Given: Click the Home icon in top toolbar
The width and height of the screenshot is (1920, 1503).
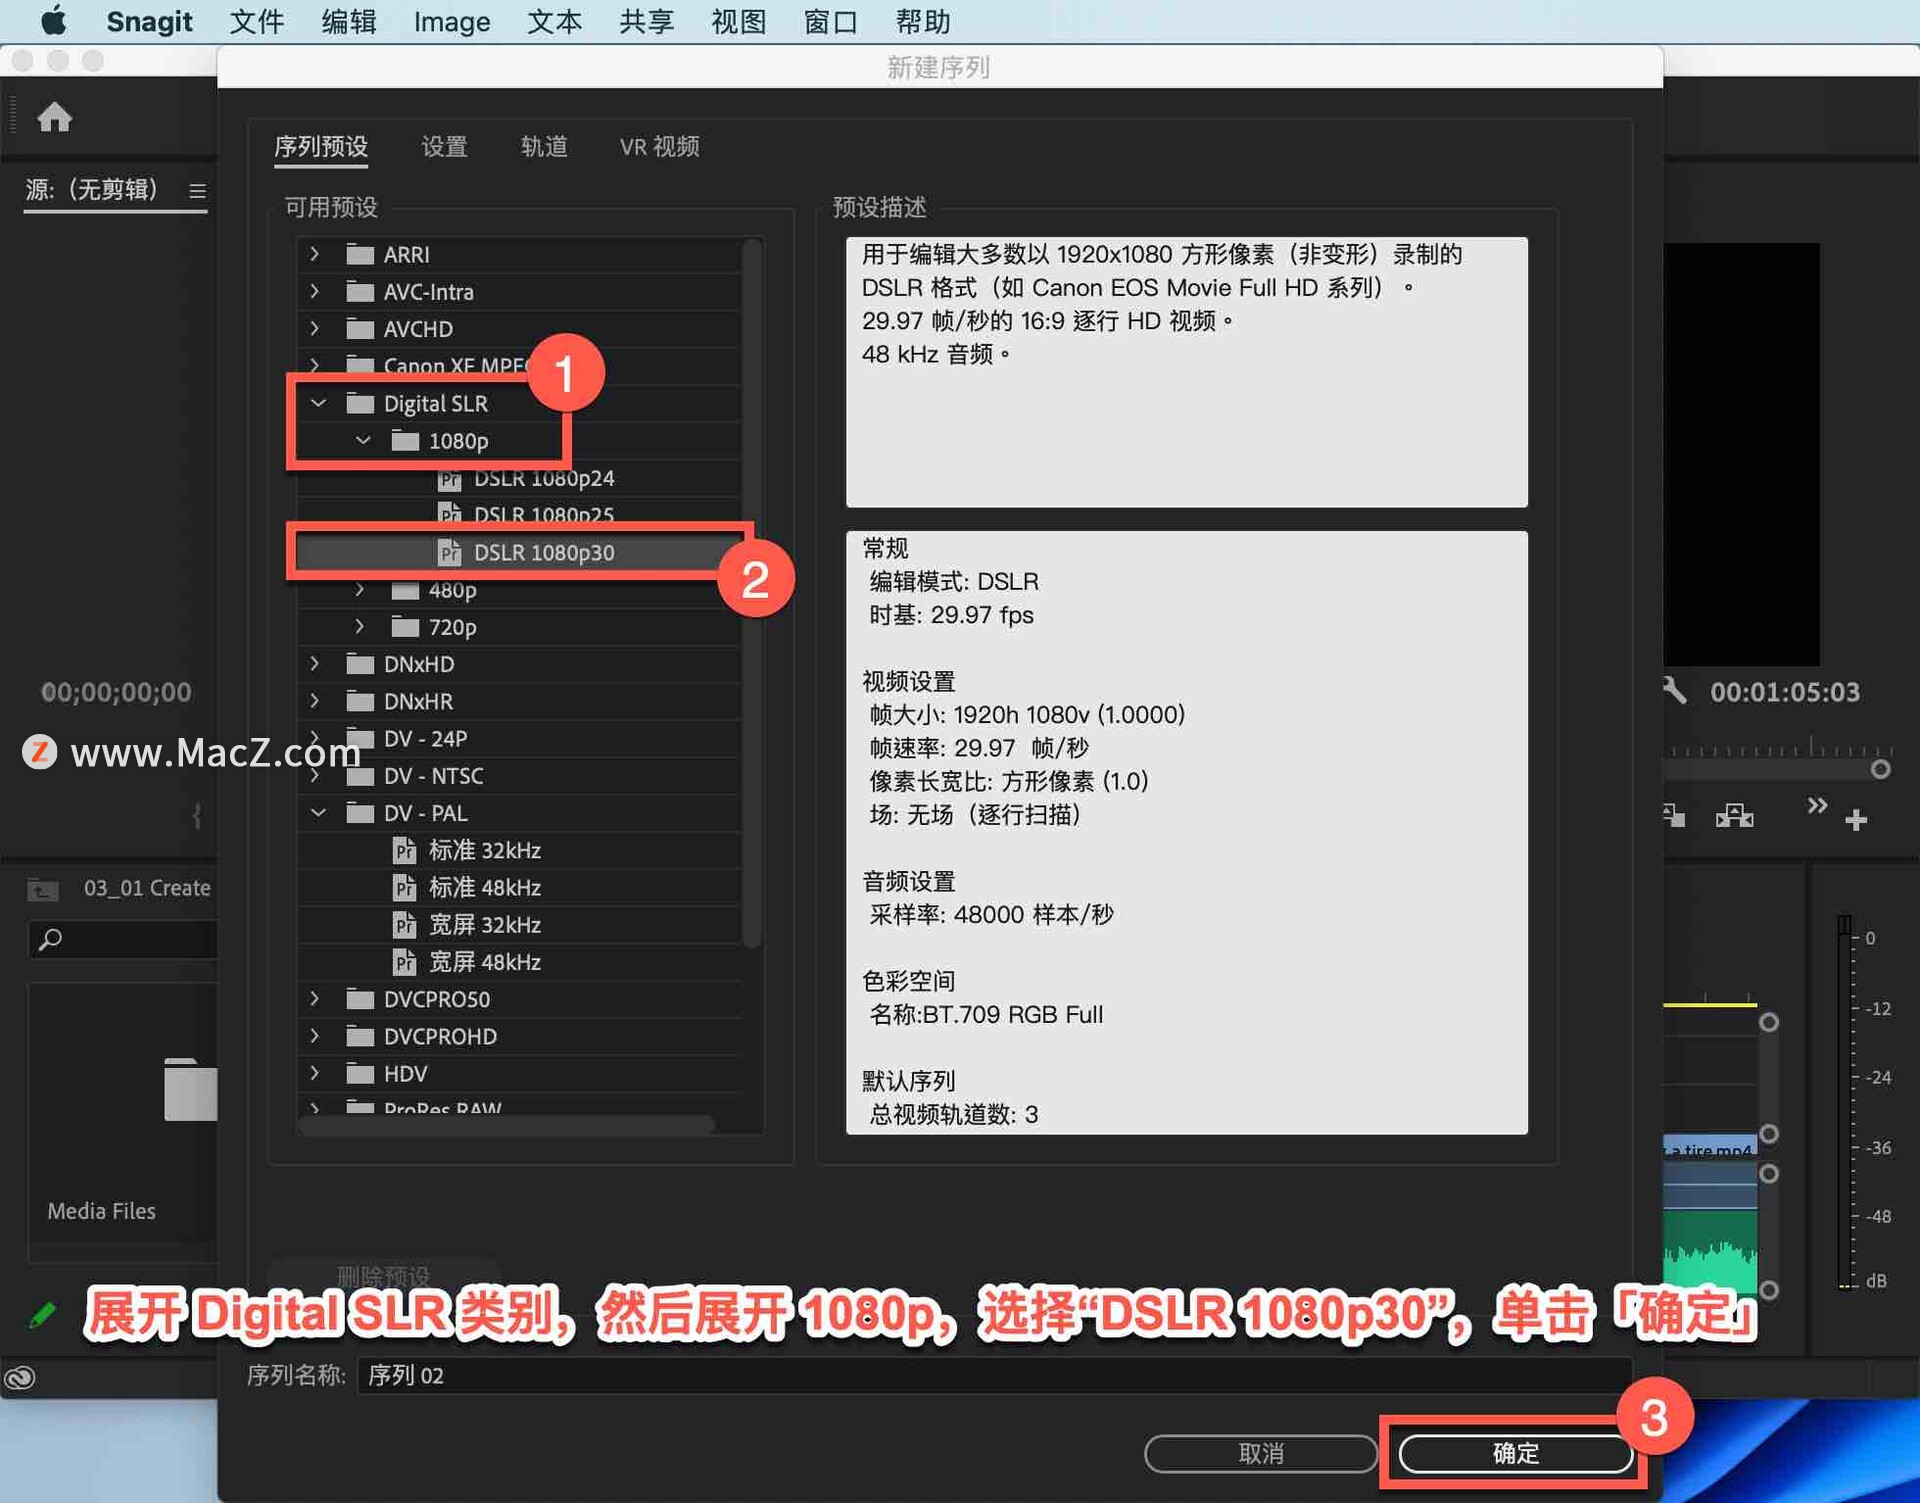Looking at the screenshot, I should (55, 117).
